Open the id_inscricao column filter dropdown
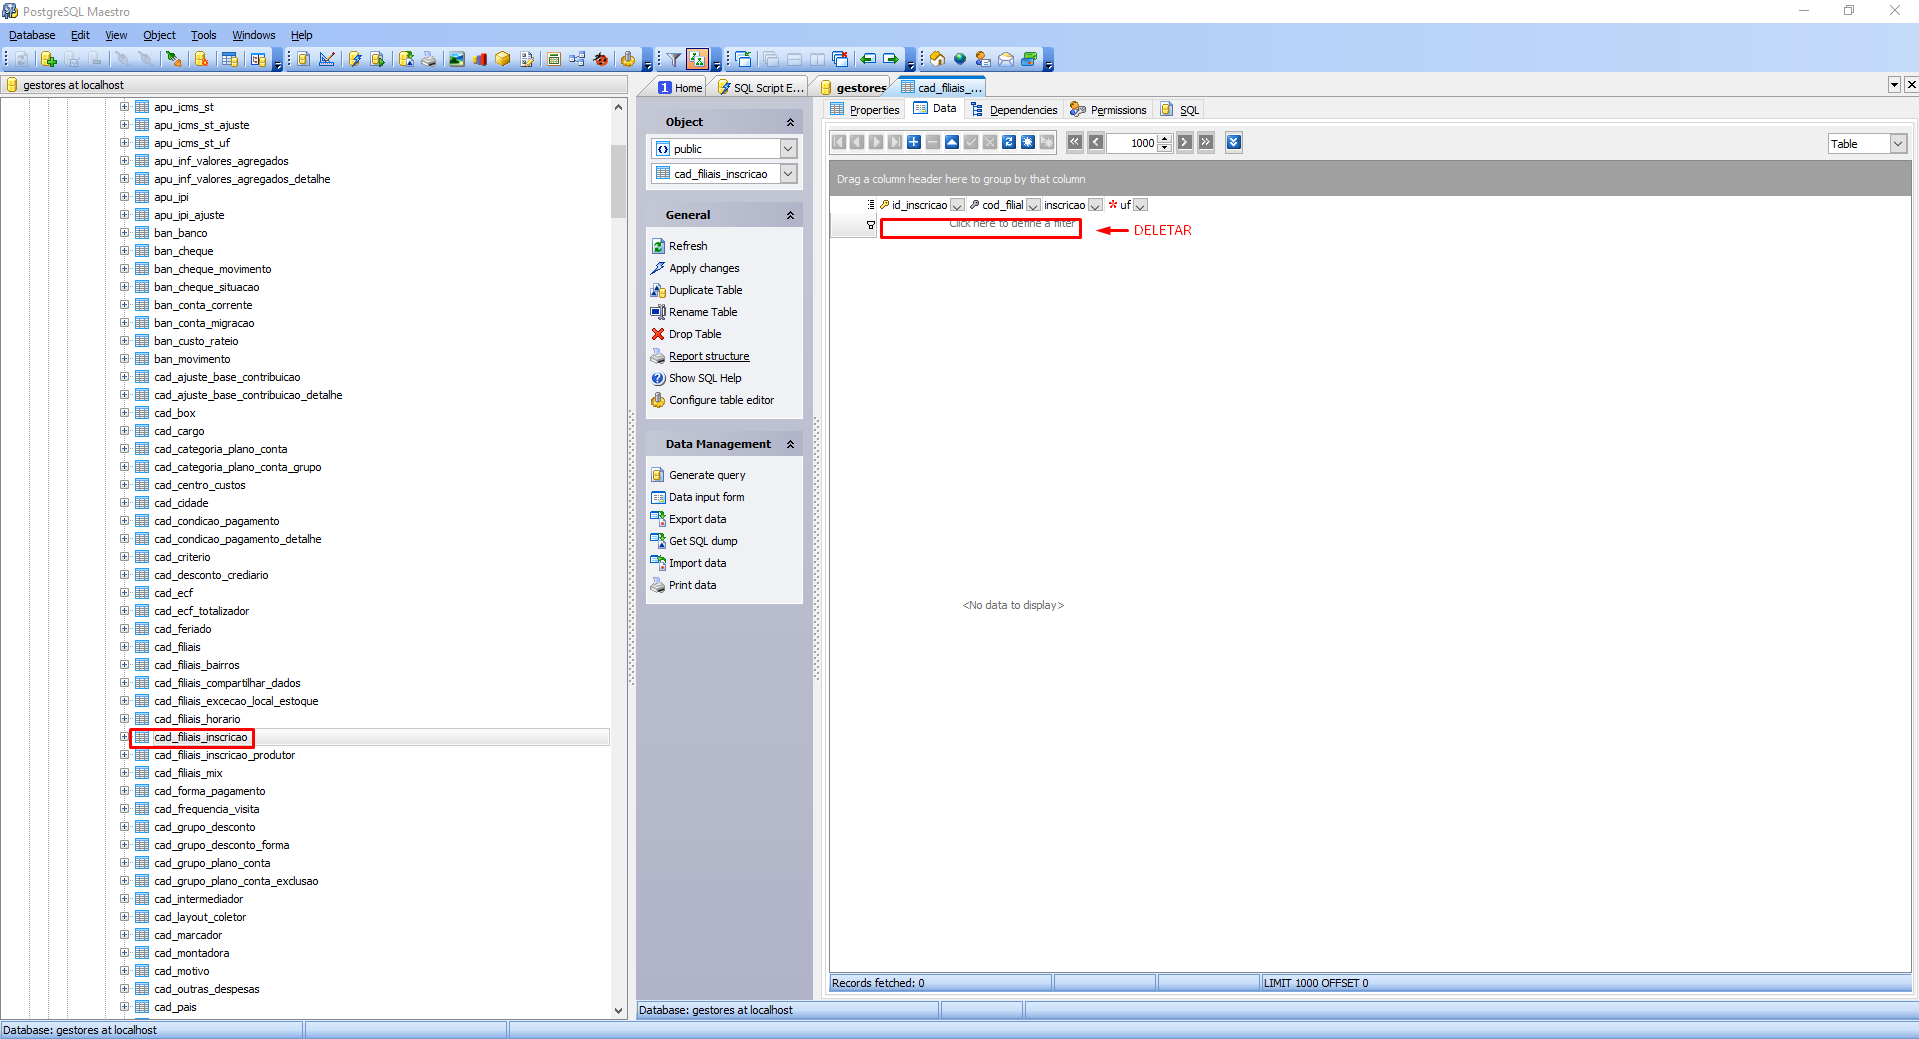 pos(957,206)
